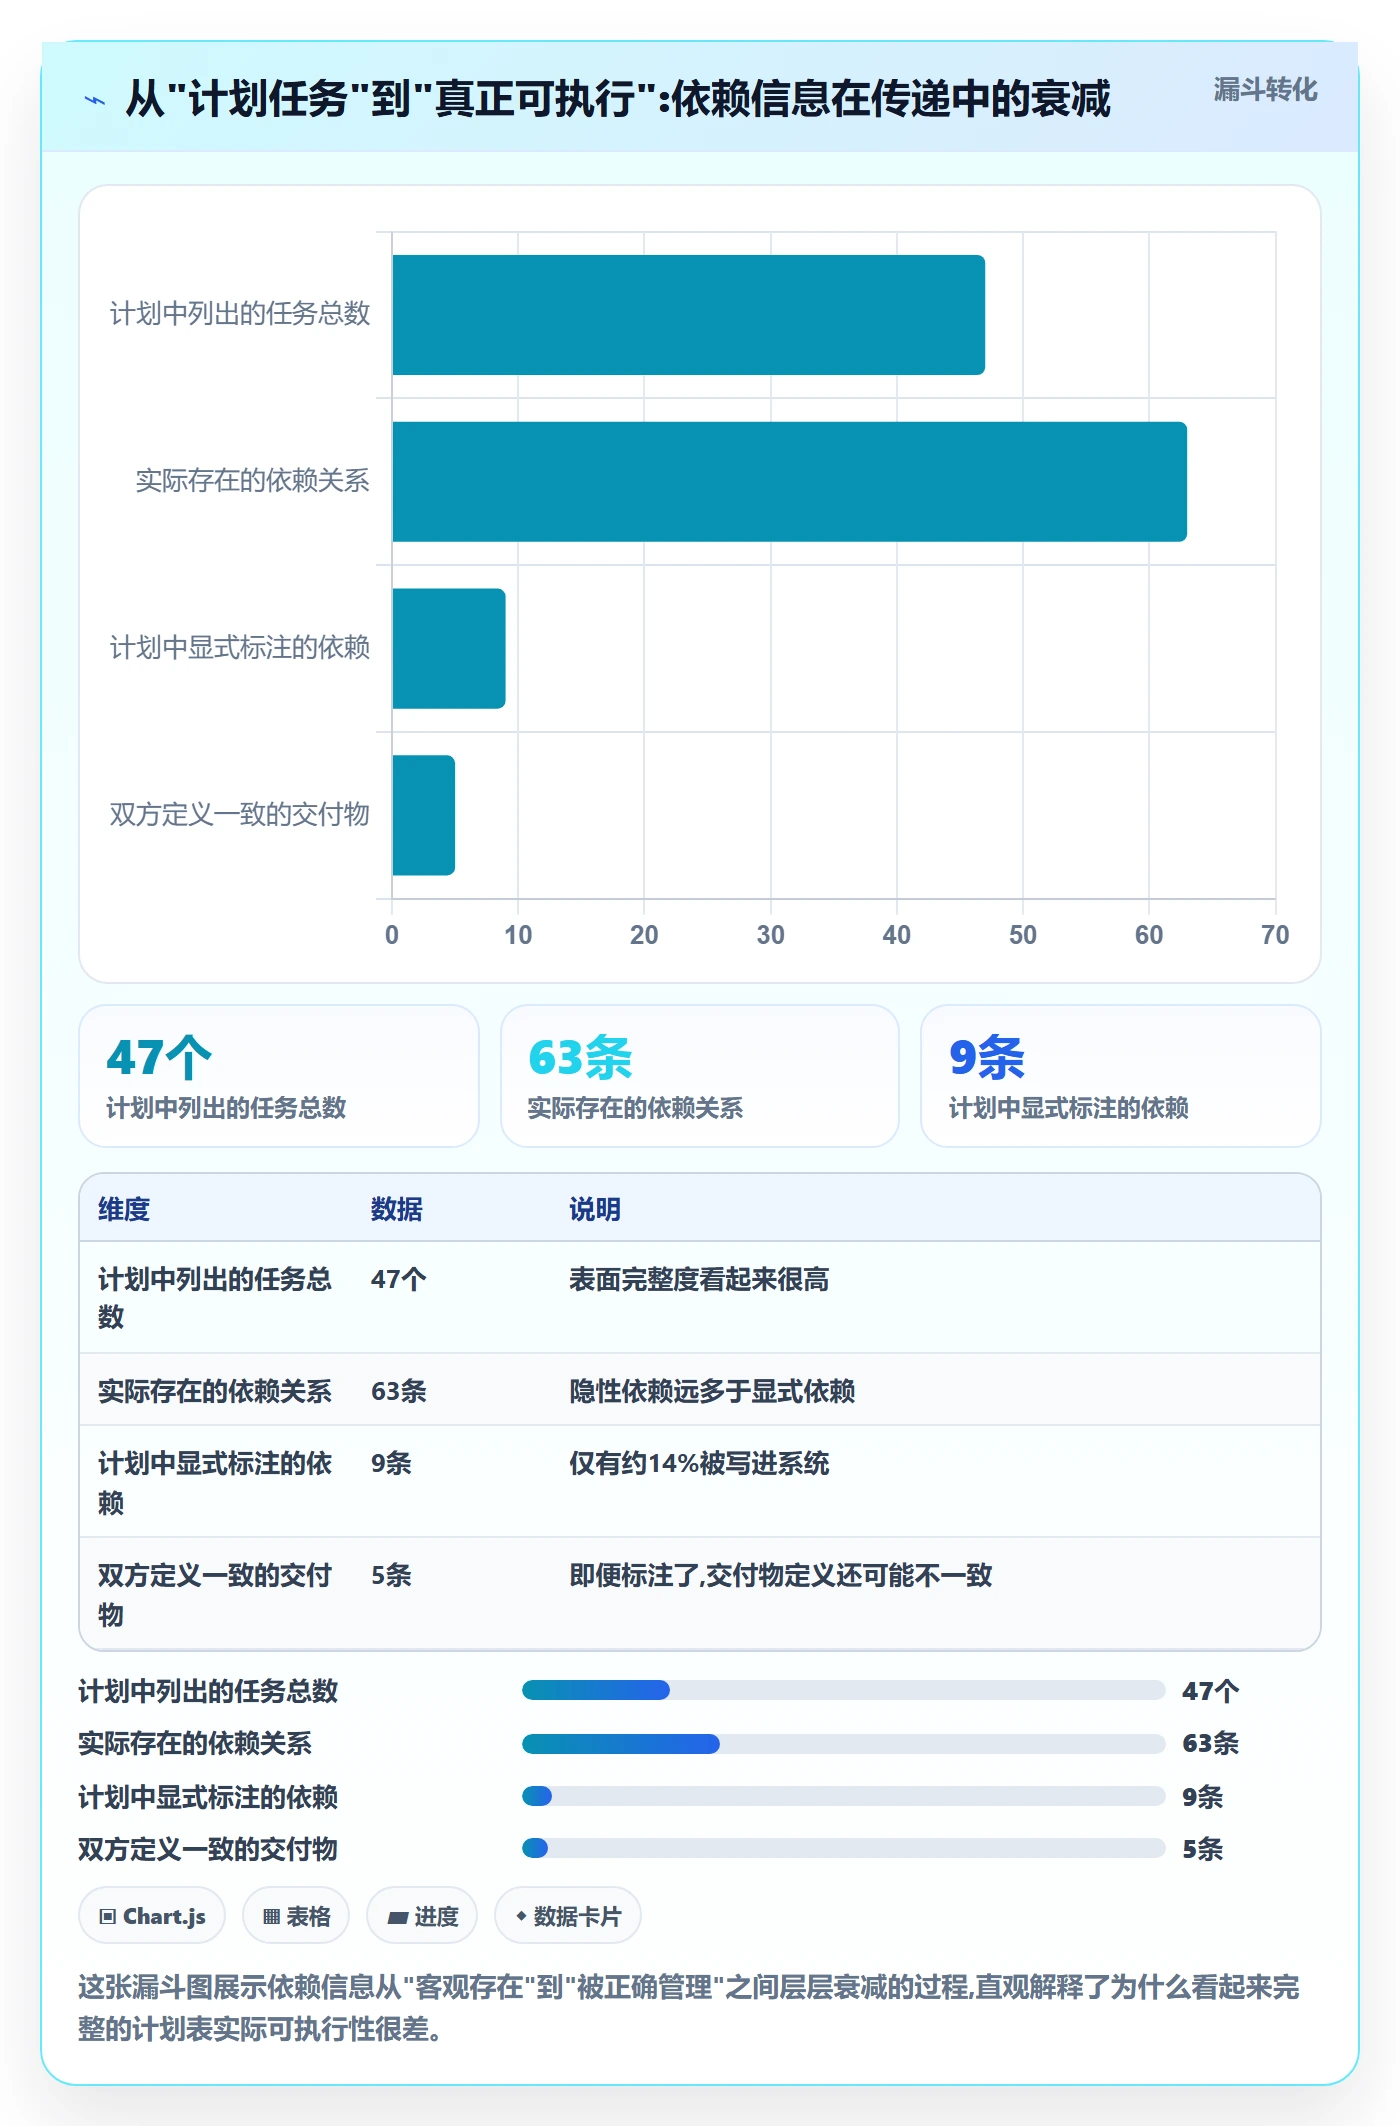Click the 63条 value in the table
This screenshot has height=2126, width=1400.
pos(399,1391)
